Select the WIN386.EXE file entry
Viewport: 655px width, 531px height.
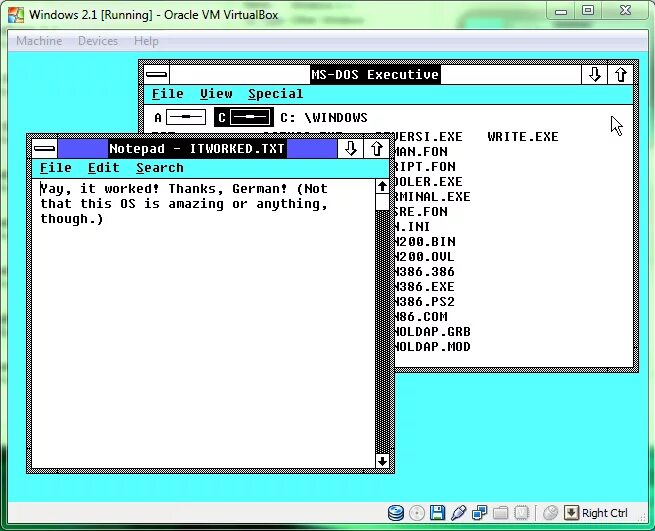click(x=424, y=287)
